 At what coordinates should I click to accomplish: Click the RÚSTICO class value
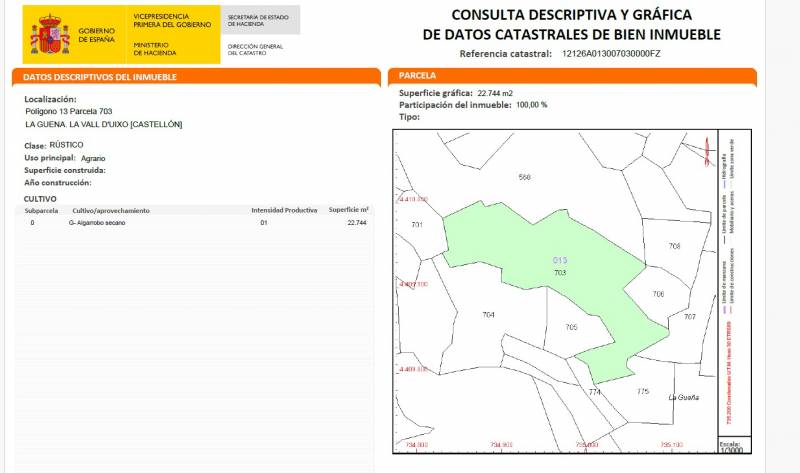[x=66, y=145]
